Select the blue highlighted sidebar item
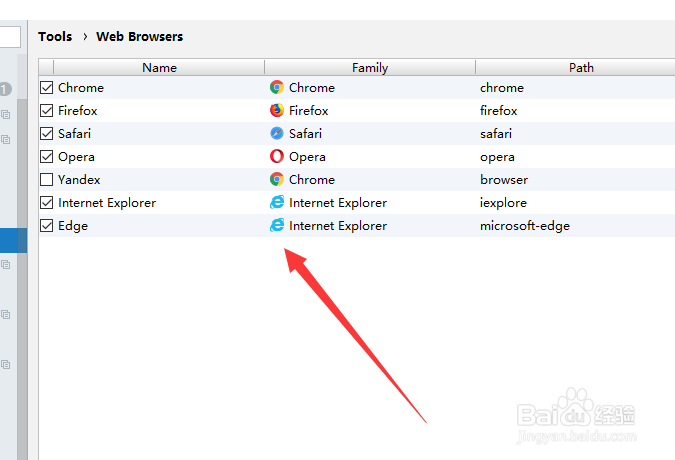675x460 pixels. [13, 241]
